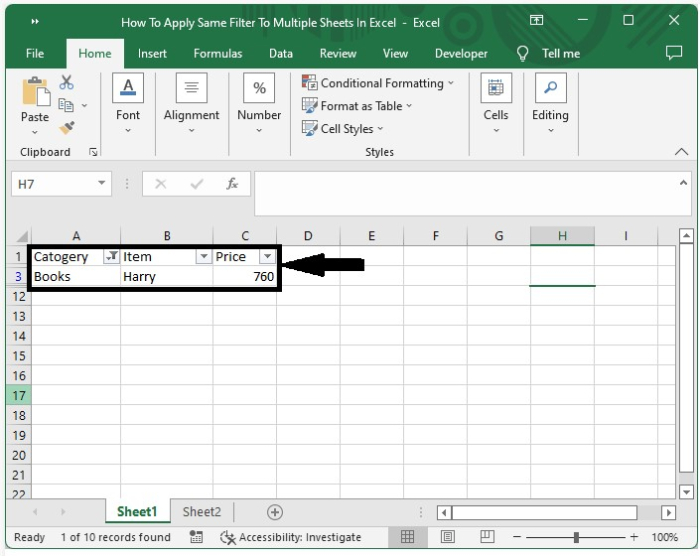Open the File menu
Screen dimensions: 700x556
click(35, 54)
